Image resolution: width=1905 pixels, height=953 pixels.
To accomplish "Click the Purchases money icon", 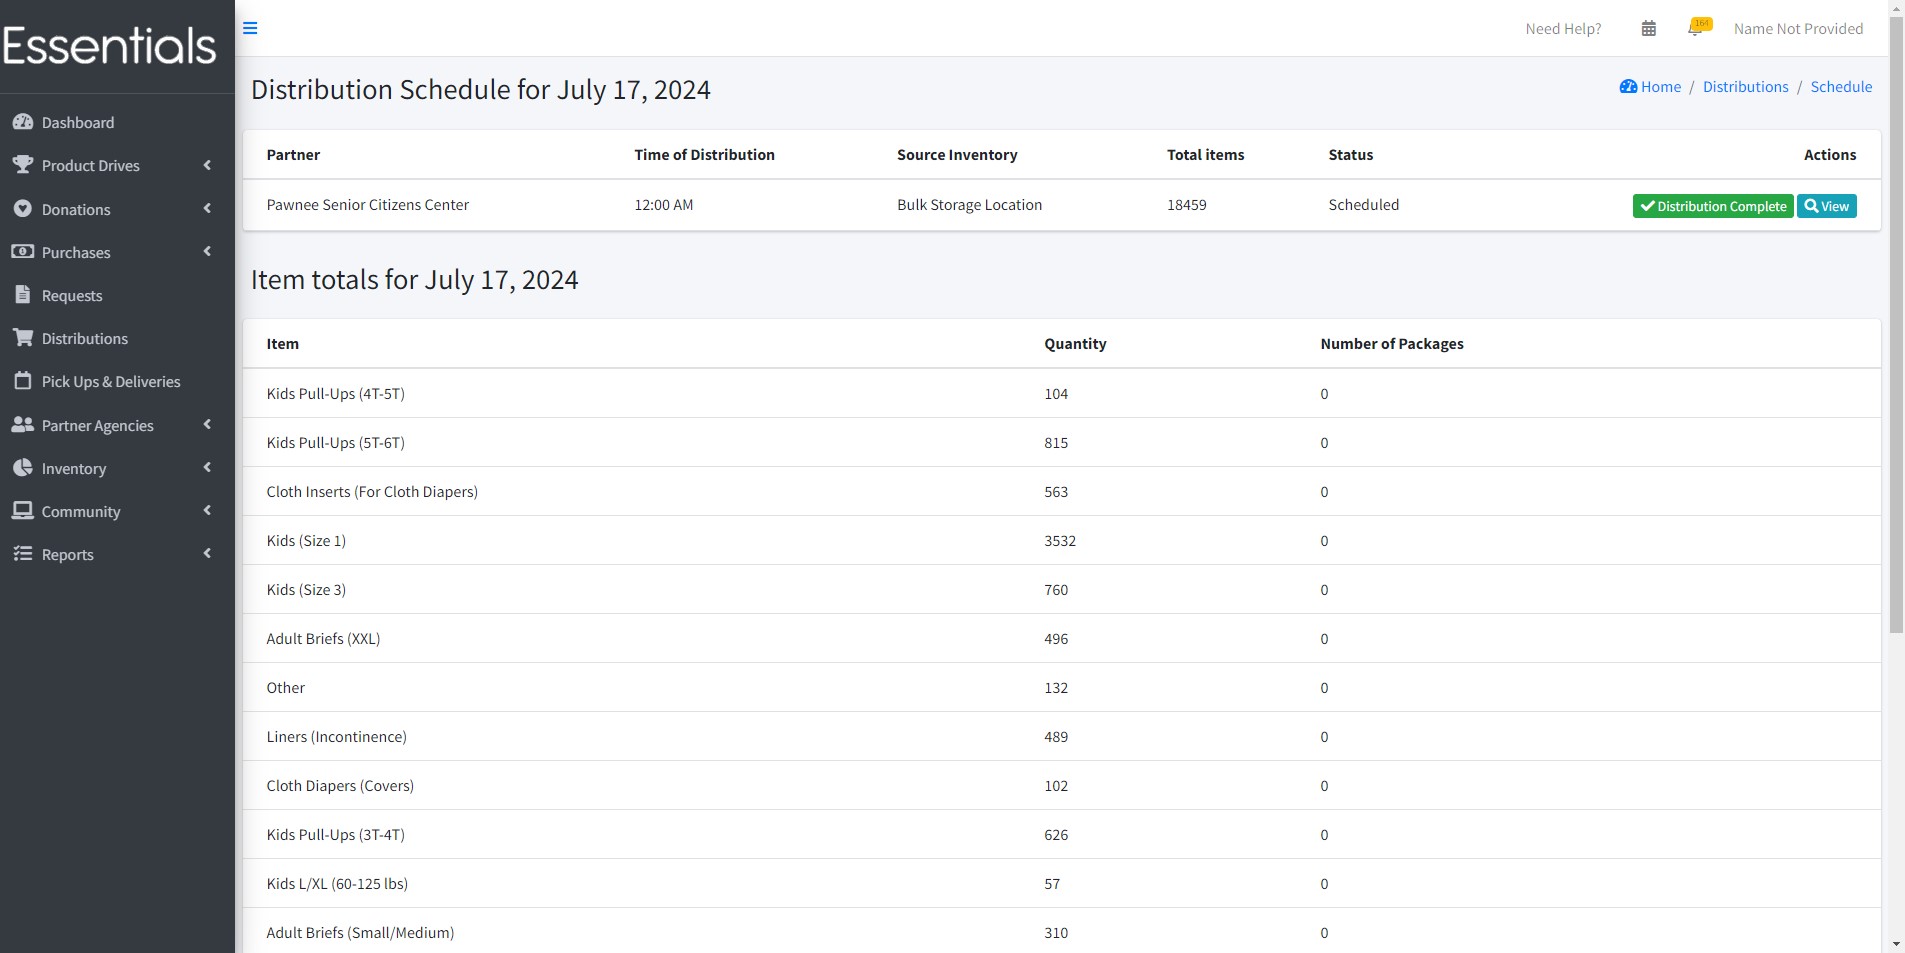I will click(x=23, y=252).
